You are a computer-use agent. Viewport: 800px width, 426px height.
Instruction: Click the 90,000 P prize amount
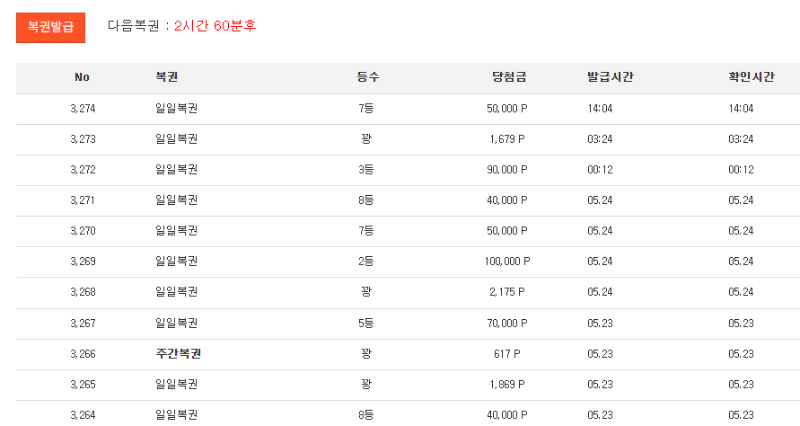(507, 169)
